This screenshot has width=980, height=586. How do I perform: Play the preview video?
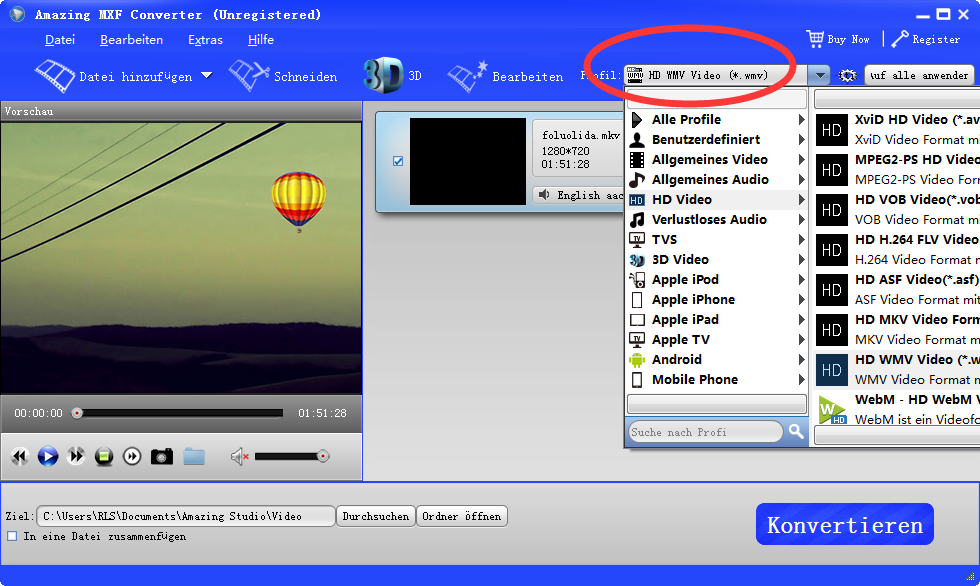click(48, 456)
